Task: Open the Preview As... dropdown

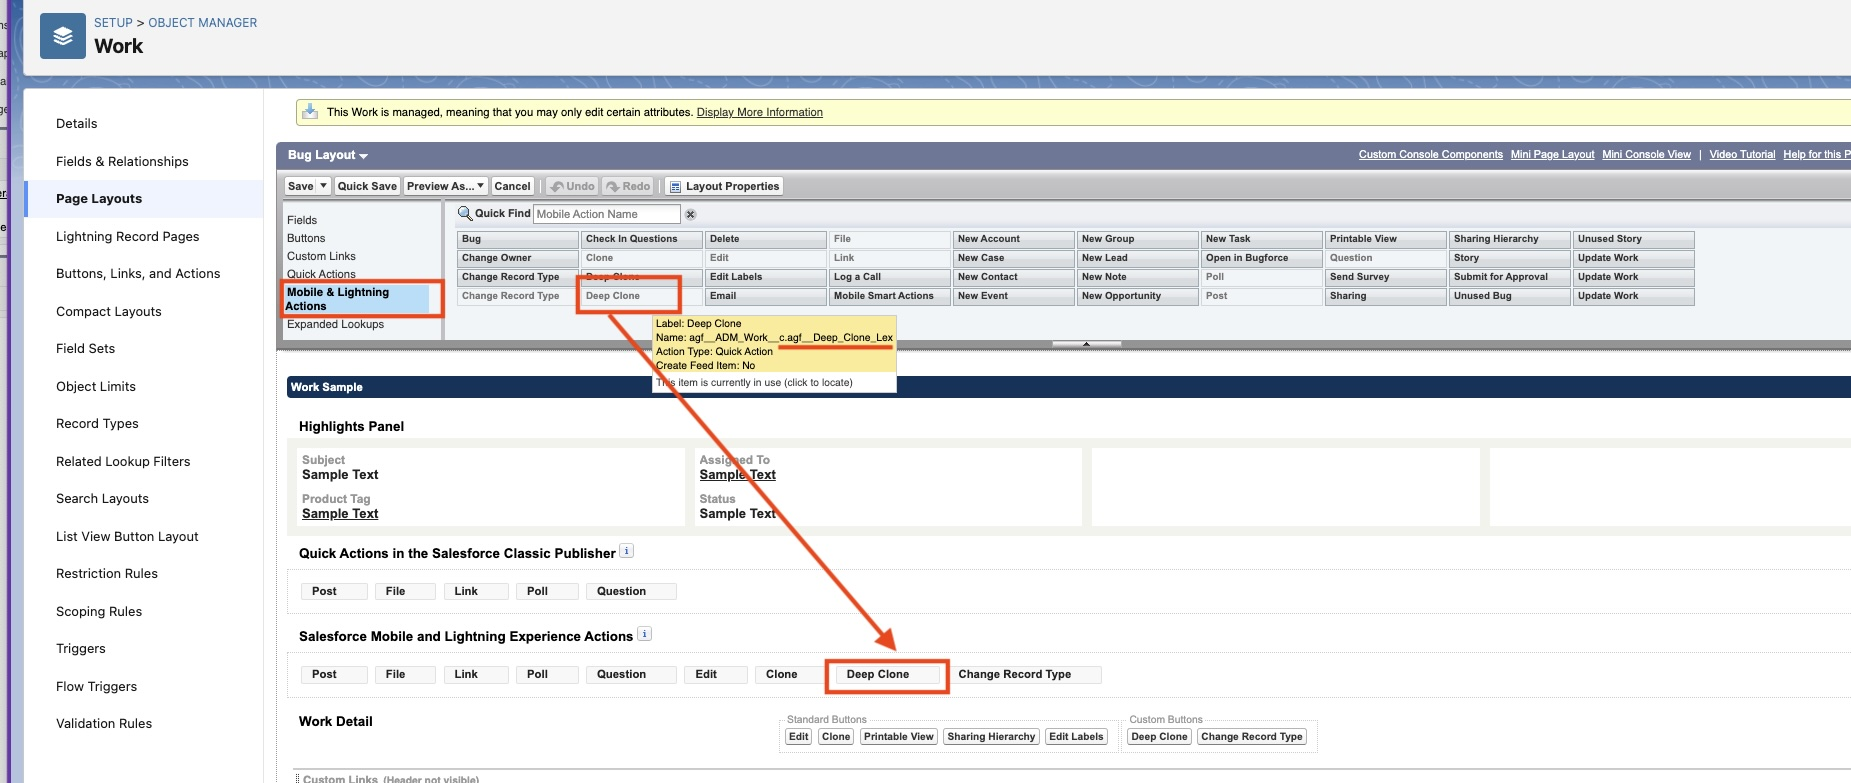Action: coord(446,186)
